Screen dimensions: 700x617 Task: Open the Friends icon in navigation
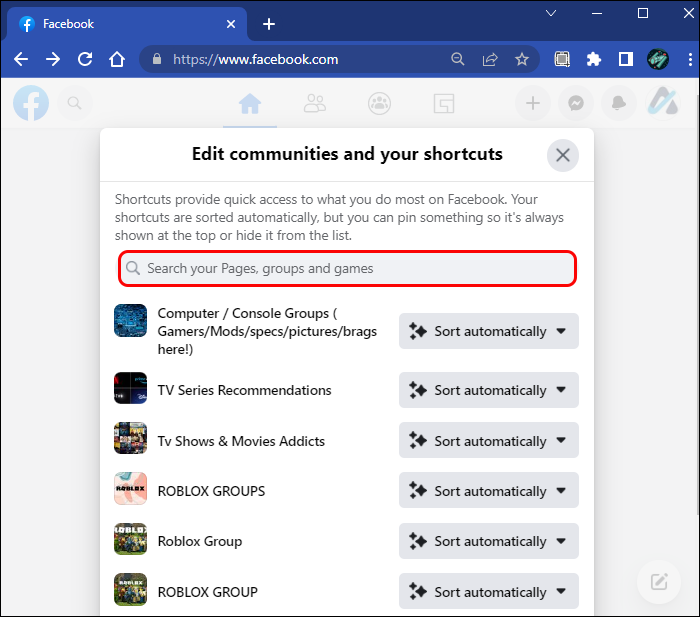(315, 103)
